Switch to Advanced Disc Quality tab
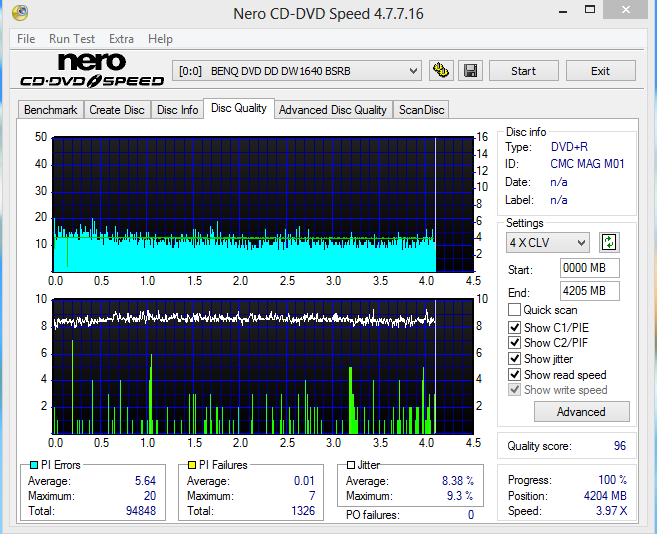Image resolution: width=657 pixels, height=534 pixels. pos(333,110)
